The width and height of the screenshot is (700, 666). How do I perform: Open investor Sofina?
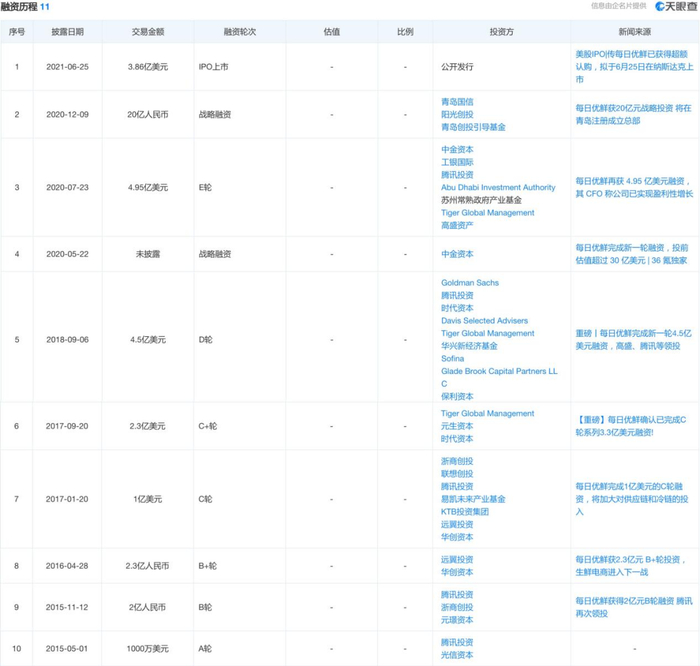(x=452, y=358)
